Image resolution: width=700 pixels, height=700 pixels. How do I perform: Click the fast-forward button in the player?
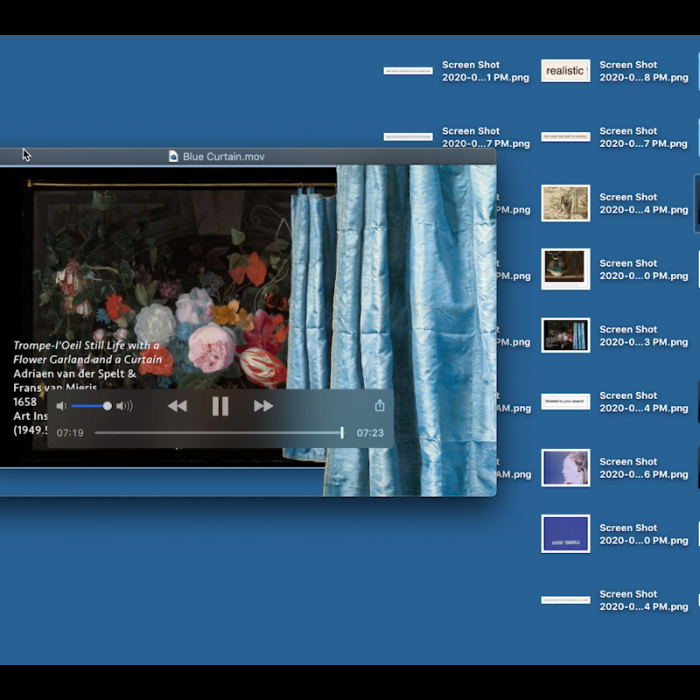pos(263,406)
